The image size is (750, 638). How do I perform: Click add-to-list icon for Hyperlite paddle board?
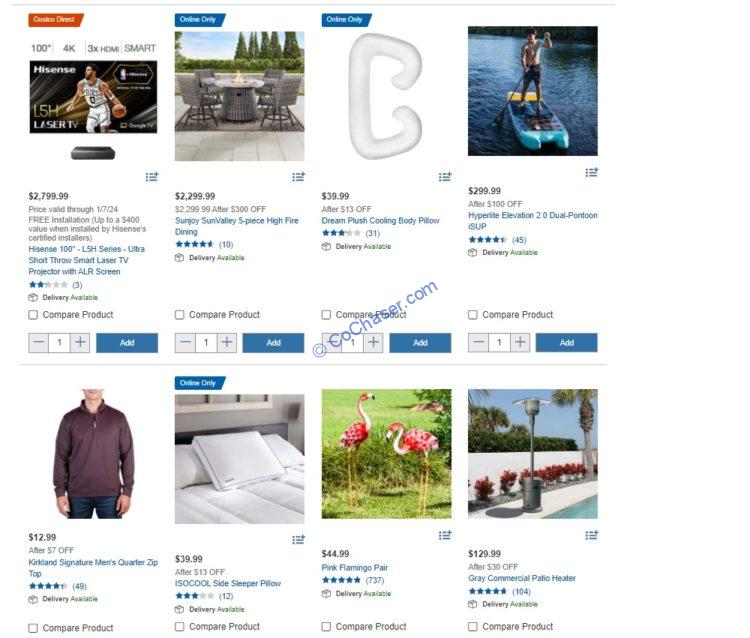591,172
